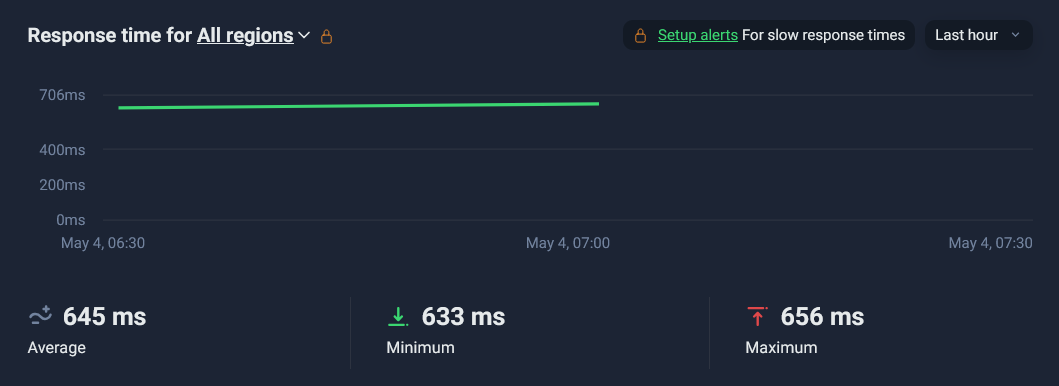Click the Average label
Screen dimensions: 1059x386
[x=57, y=348]
